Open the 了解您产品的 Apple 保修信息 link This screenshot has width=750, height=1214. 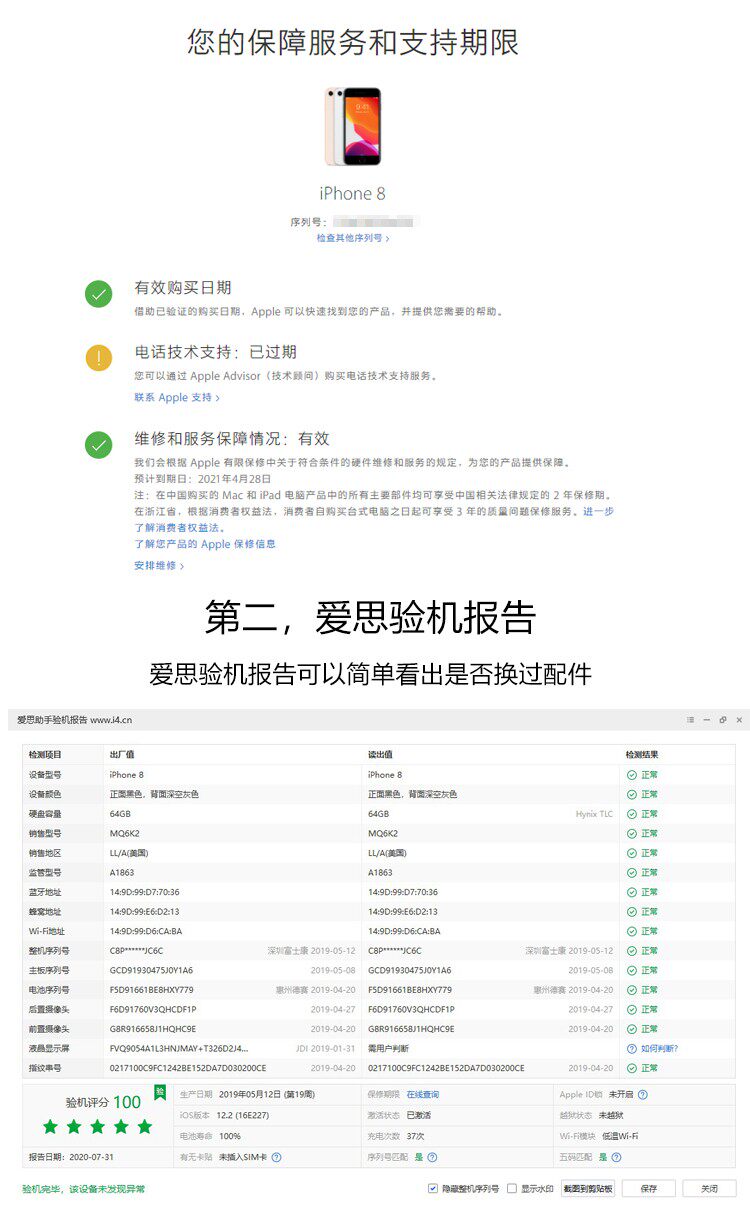tap(205, 544)
